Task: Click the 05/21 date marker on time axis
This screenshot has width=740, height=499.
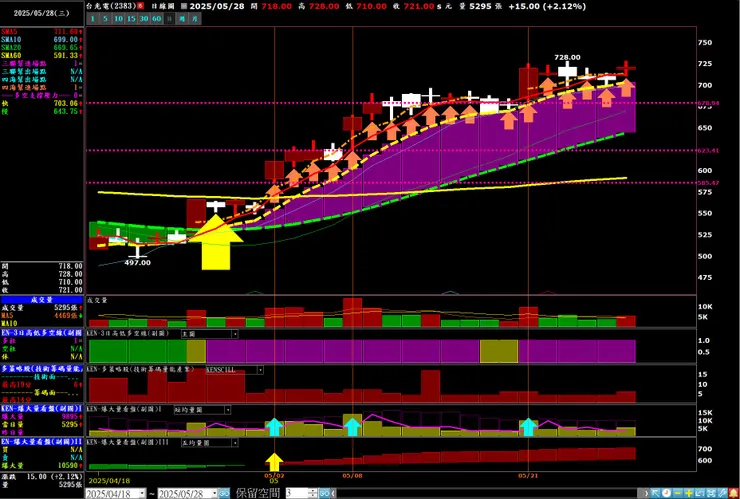Action: (529, 475)
